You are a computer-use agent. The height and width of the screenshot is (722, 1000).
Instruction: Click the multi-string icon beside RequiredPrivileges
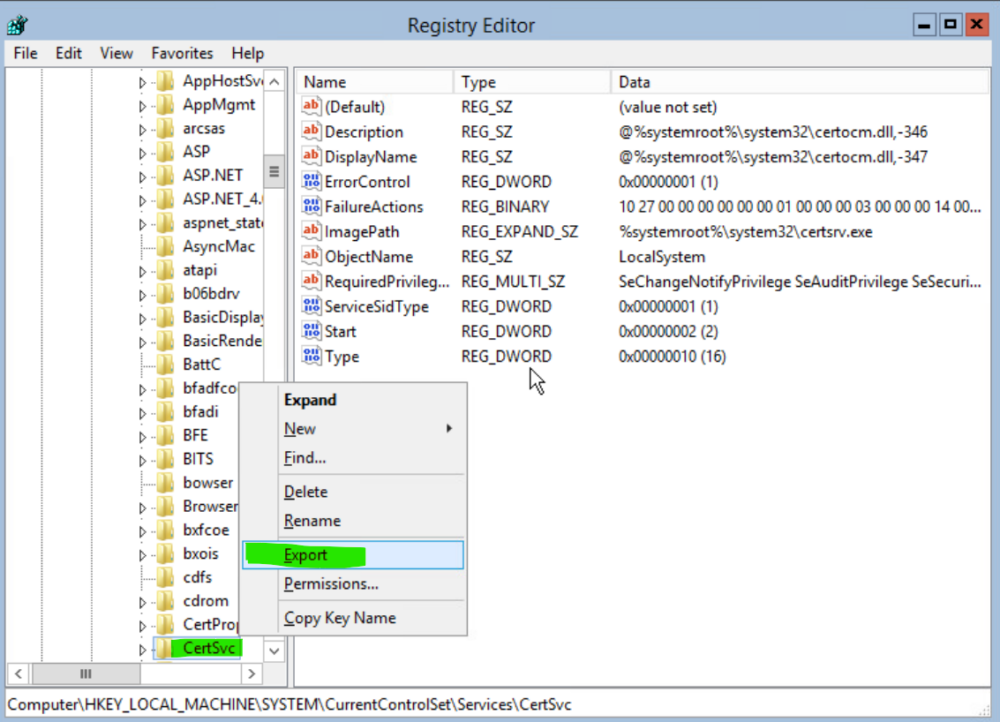(309, 281)
